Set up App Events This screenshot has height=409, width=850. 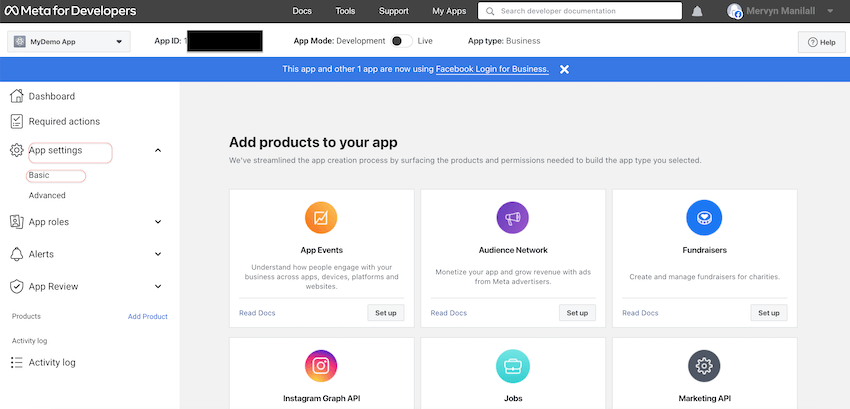tap(385, 313)
